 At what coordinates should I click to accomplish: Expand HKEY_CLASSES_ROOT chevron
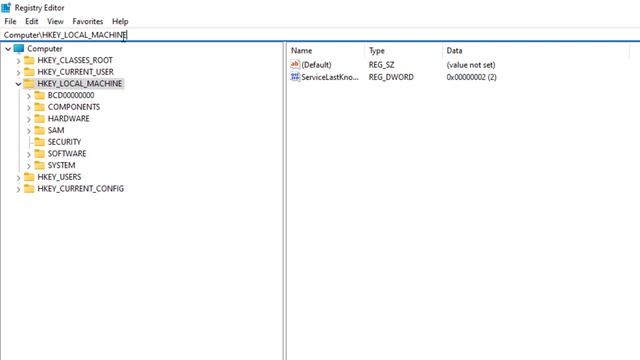click(x=18, y=61)
